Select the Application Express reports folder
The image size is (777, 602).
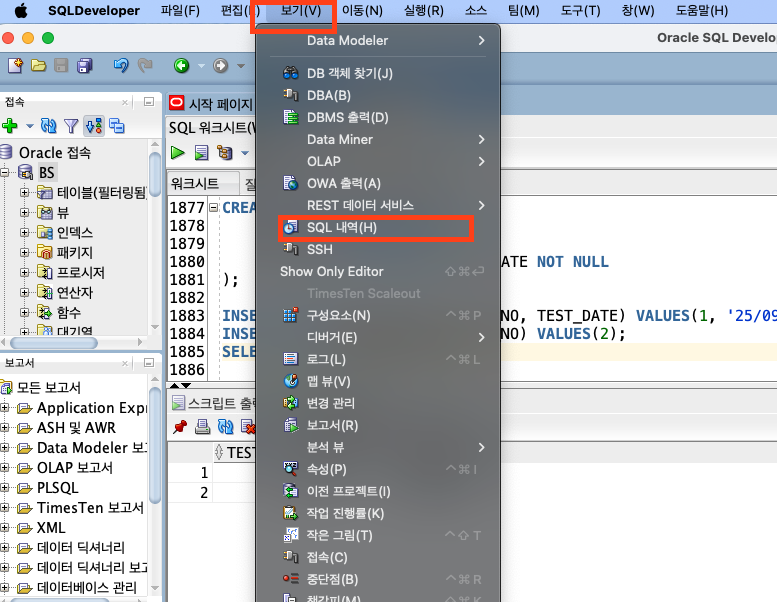(x=92, y=408)
